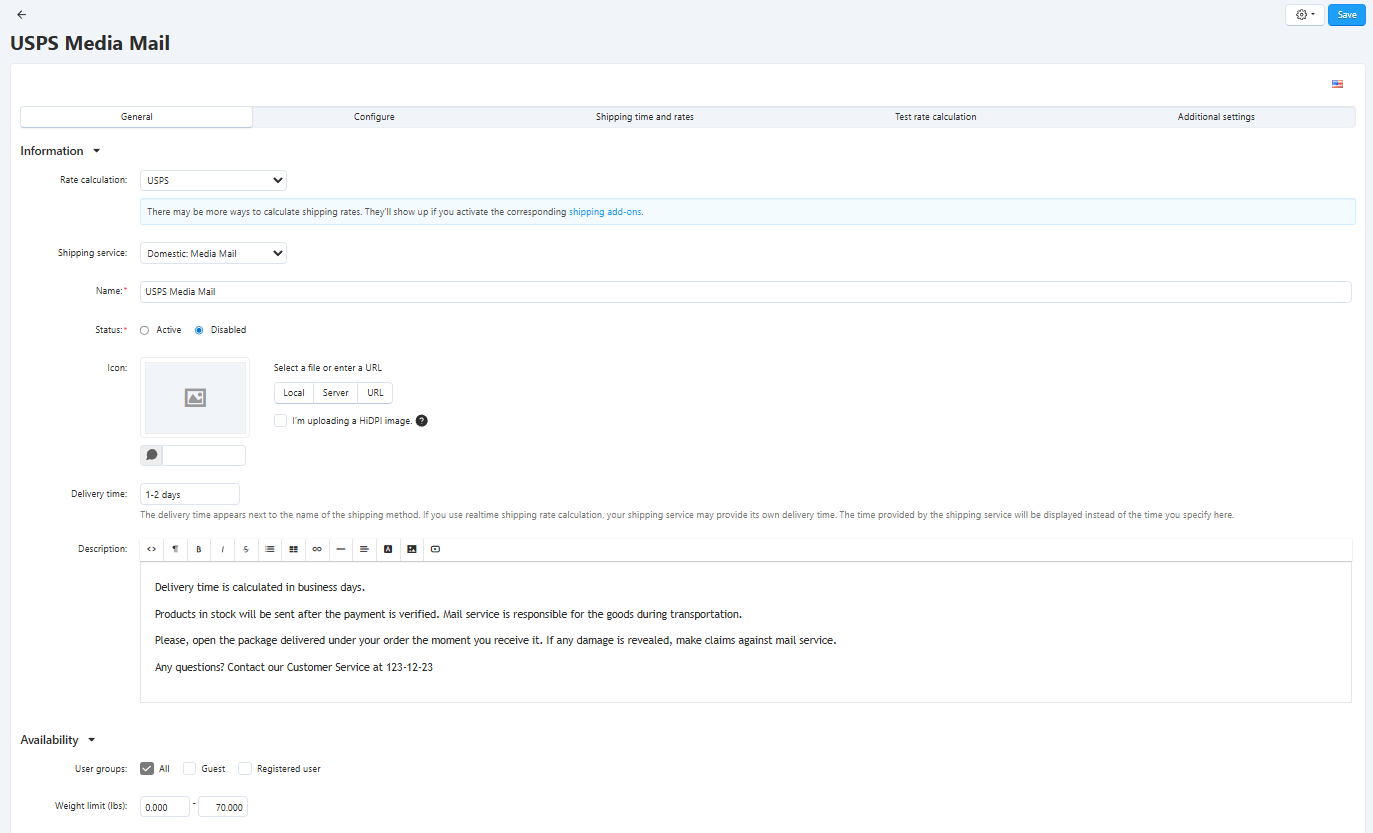Click the icon alt text comment icon
The width and height of the screenshot is (1373, 833).
click(152, 455)
